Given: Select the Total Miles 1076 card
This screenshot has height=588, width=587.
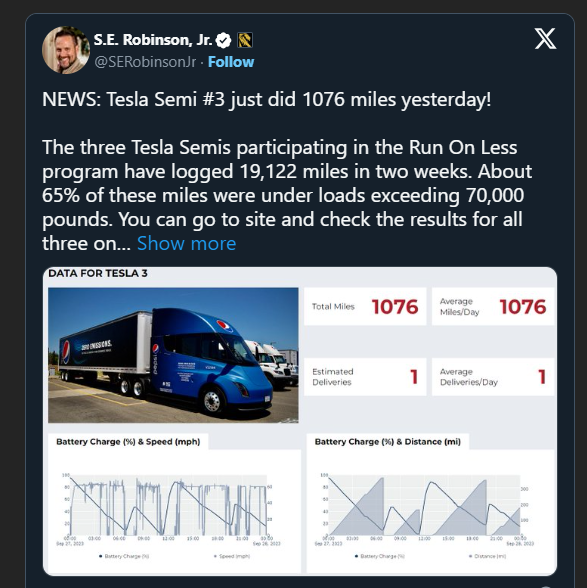Looking at the screenshot, I should [365, 306].
